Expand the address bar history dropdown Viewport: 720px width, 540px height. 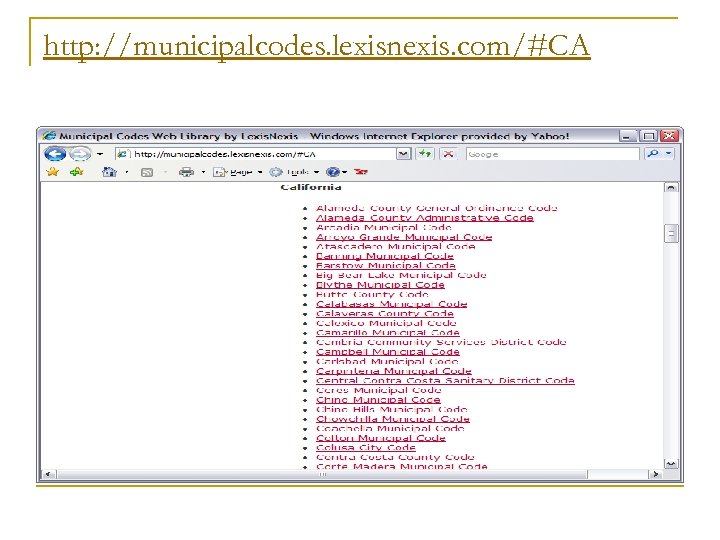403,154
